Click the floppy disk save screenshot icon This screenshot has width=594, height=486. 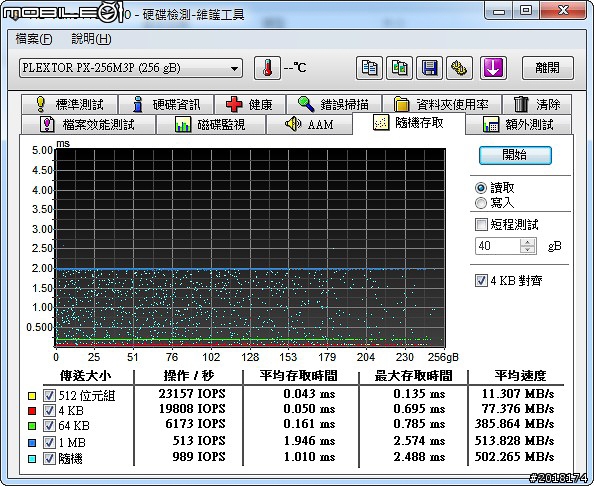pos(429,68)
